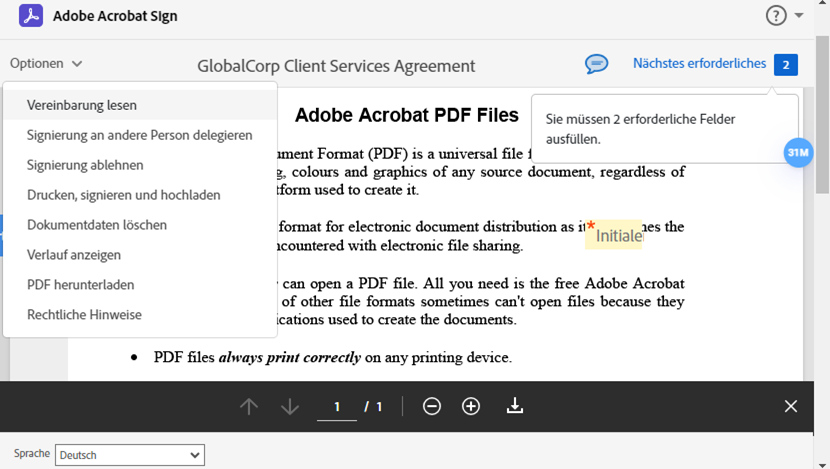The height and width of the screenshot is (469, 830).
Task: Click the blue 31M avatar badge
Action: click(x=798, y=152)
